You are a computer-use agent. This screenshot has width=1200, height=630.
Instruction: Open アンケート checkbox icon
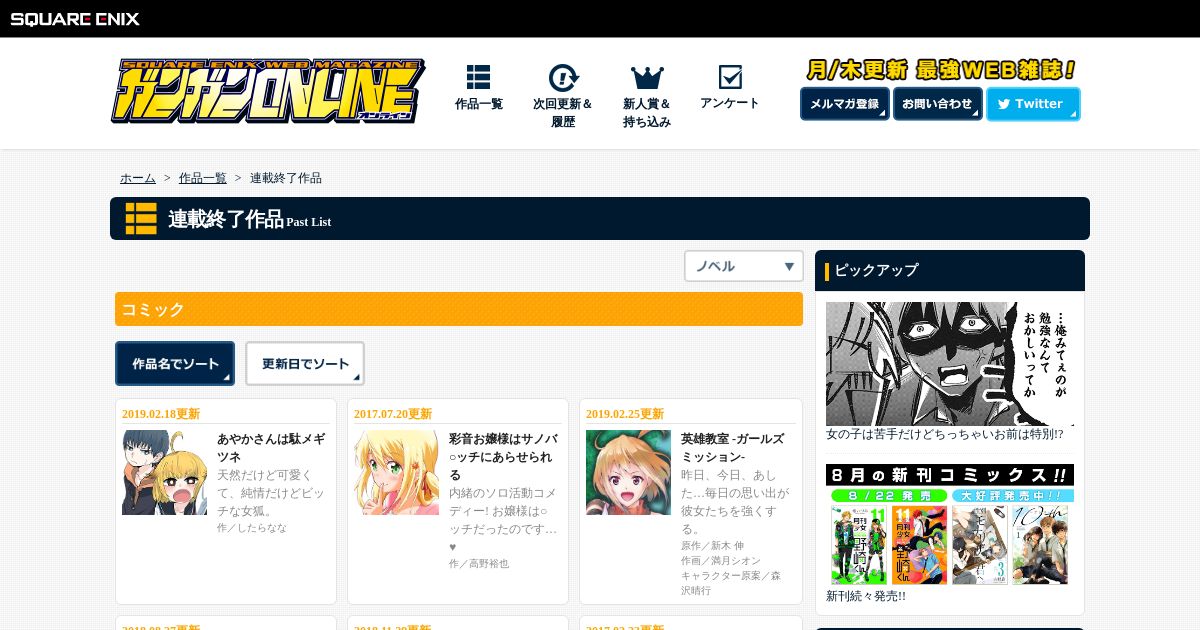(730, 77)
